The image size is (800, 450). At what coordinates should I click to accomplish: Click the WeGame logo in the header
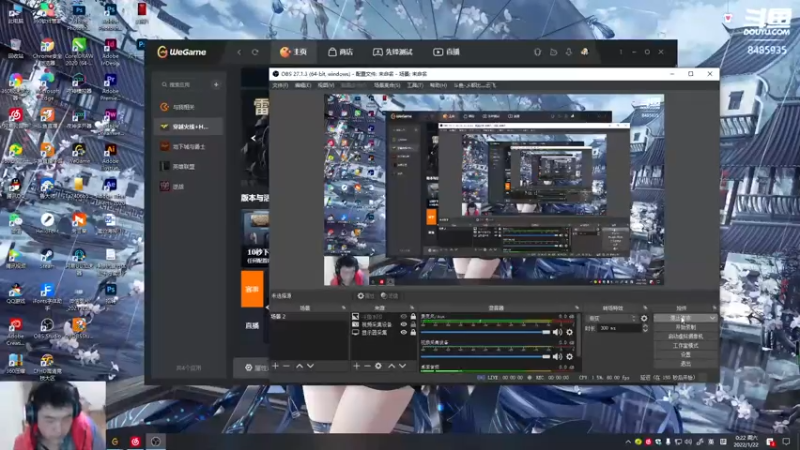(182, 52)
